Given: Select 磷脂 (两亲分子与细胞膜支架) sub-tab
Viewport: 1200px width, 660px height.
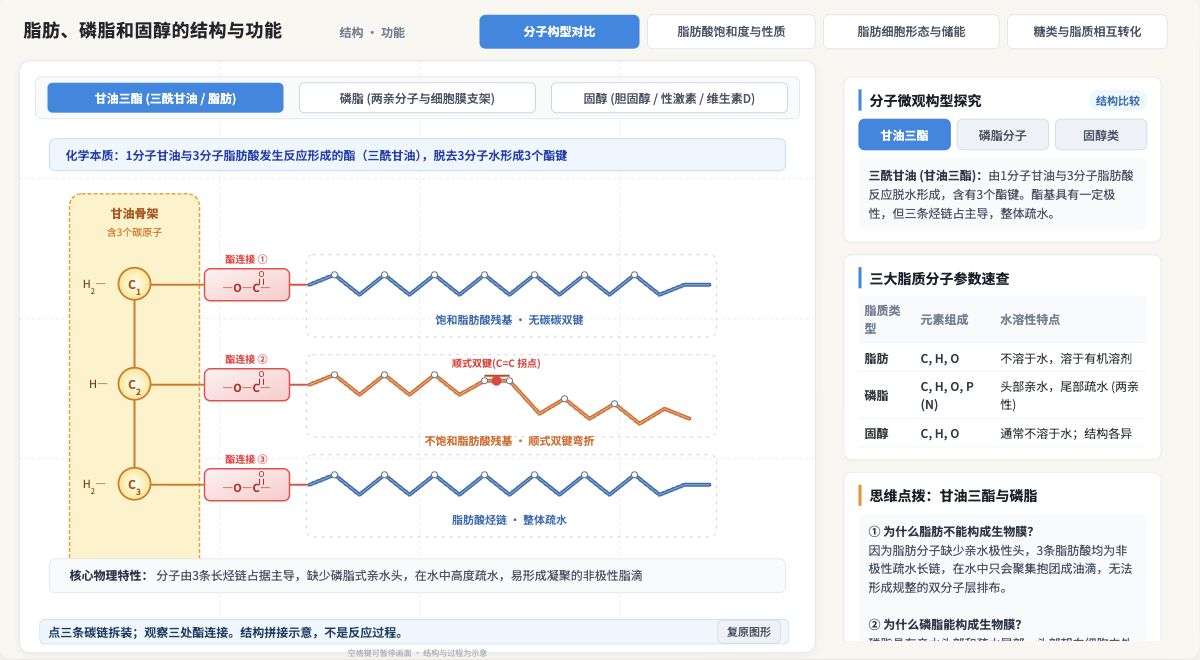Looking at the screenshot, I should coord(417,98).
